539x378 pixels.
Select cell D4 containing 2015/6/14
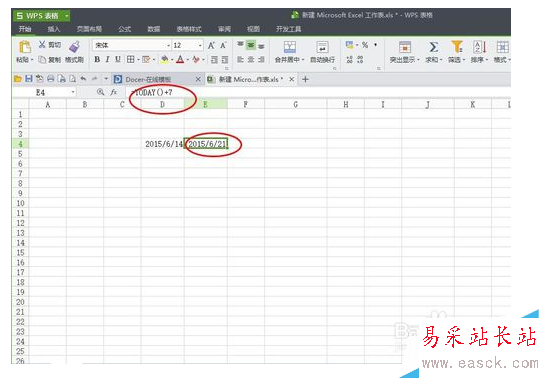tap(162, 144)
